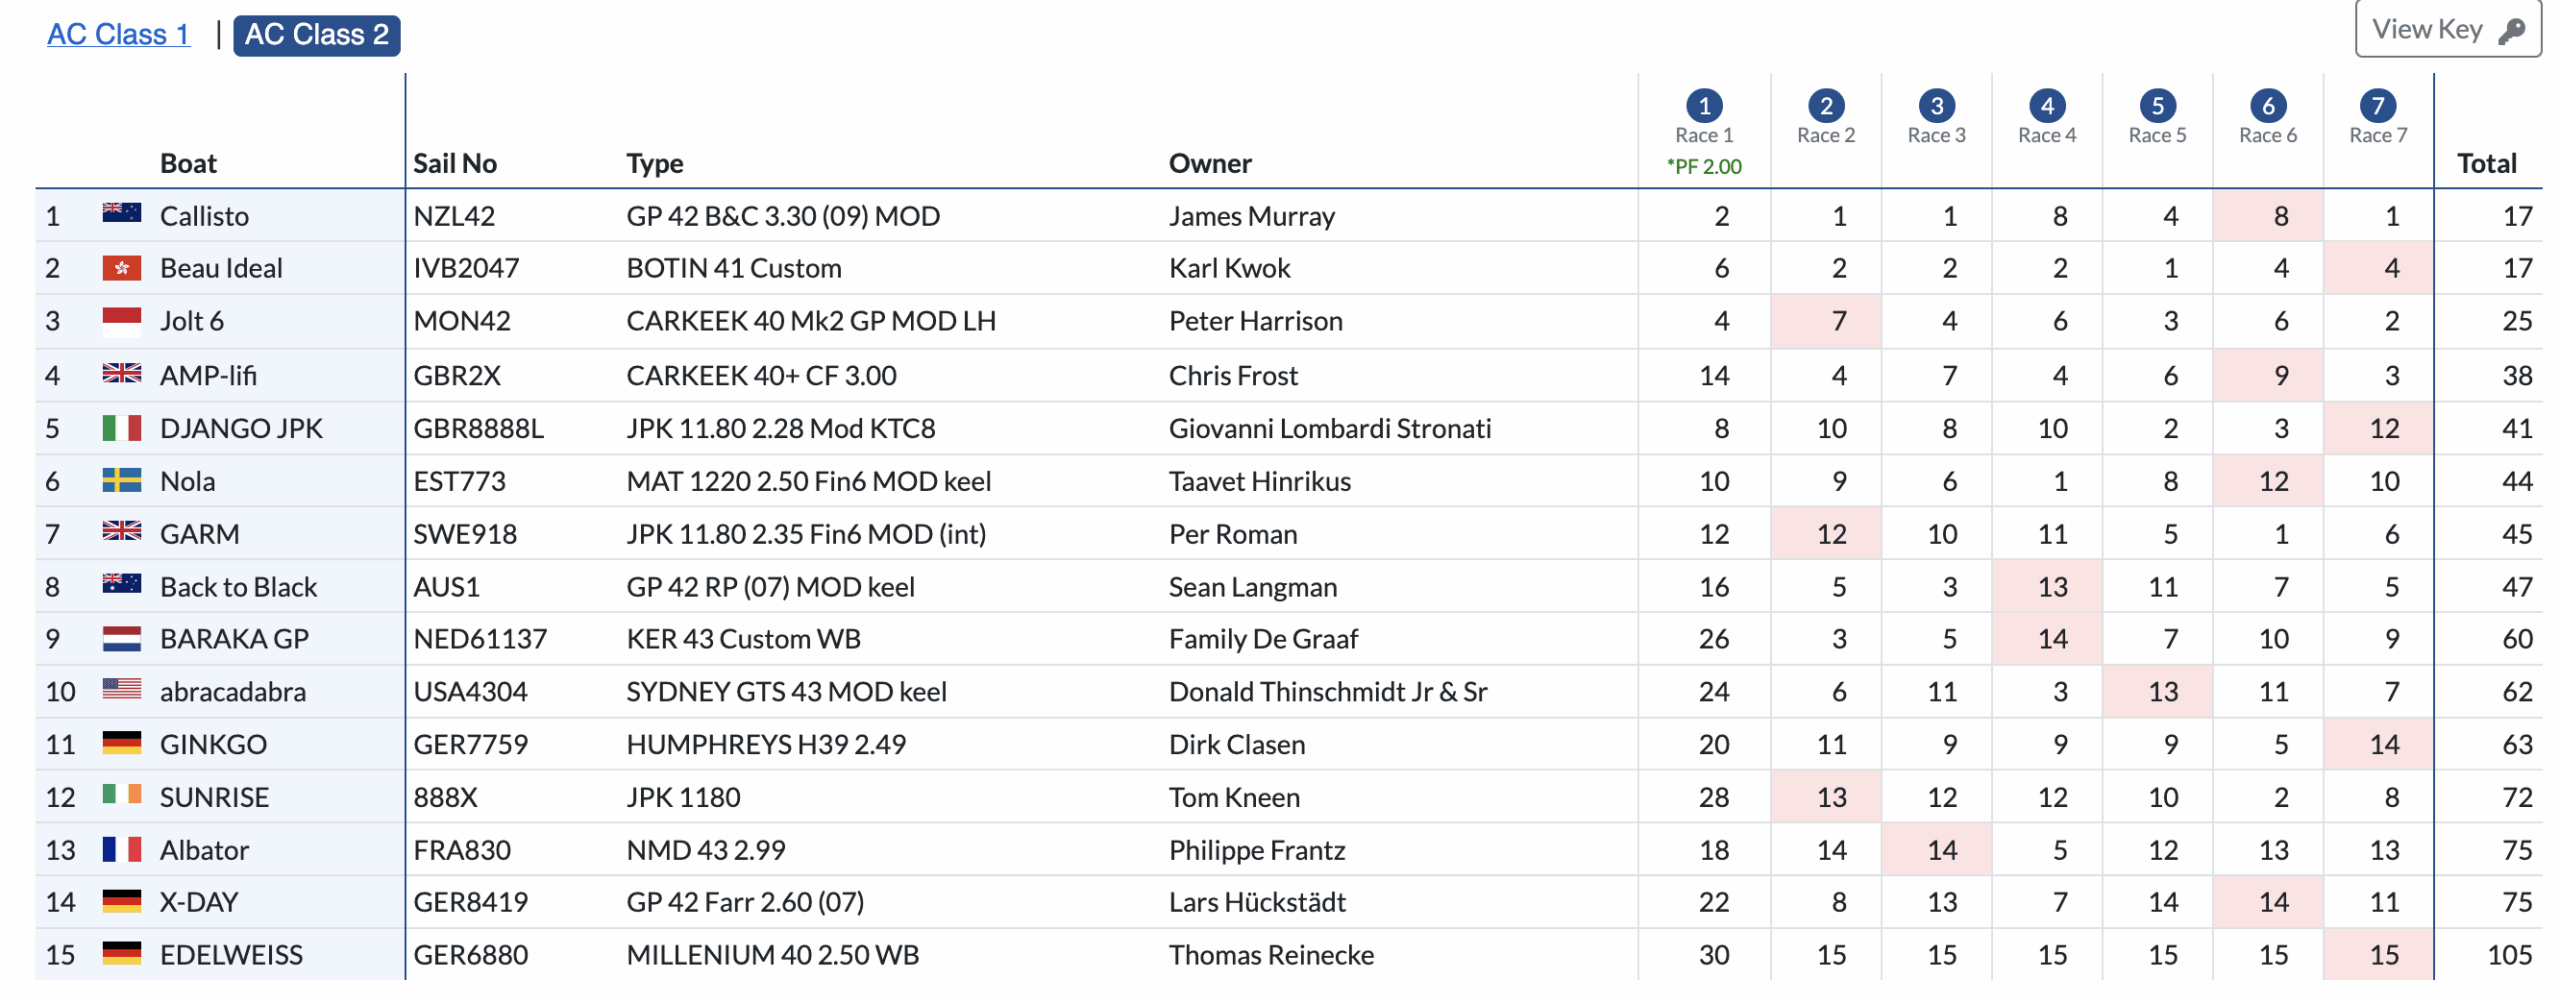Click the Monaco flag beside Jolt 6

coord(122,320)
